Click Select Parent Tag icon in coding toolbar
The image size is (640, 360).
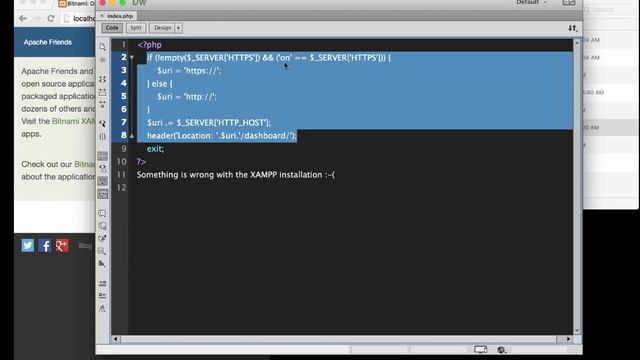pos(102,123)
